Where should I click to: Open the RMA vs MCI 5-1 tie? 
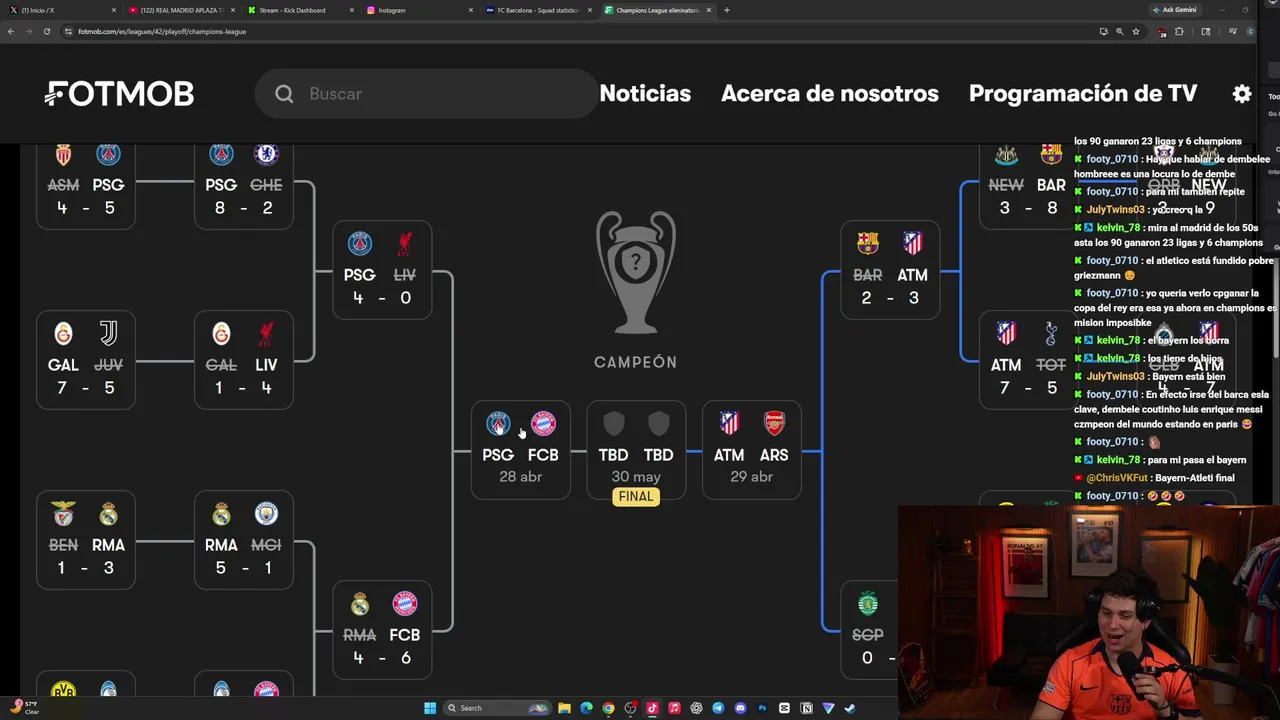[243, 540]
